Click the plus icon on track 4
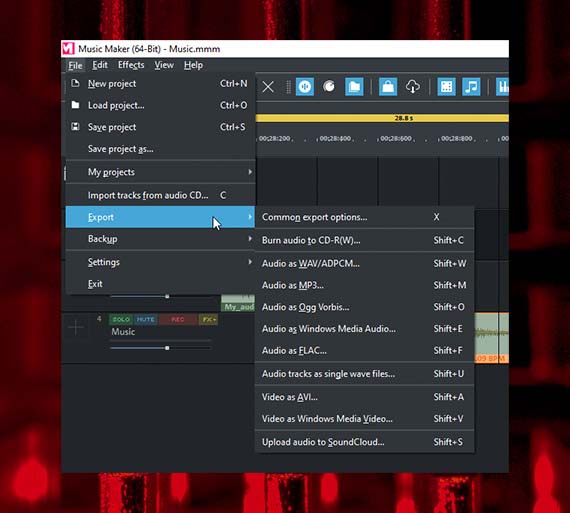Image resolution: width=570 pixels, height=513 pixels. coord(76,327)
